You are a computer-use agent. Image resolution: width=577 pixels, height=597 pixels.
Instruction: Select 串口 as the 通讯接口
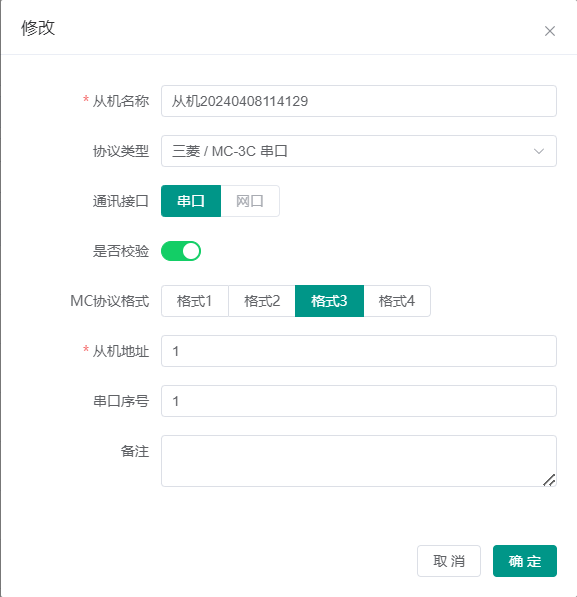tap(191, 201)
